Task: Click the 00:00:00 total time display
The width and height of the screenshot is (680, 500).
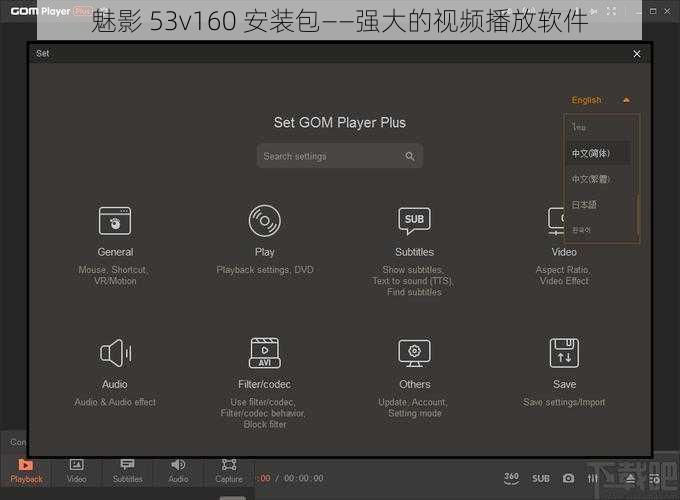Action: [304, 478]
